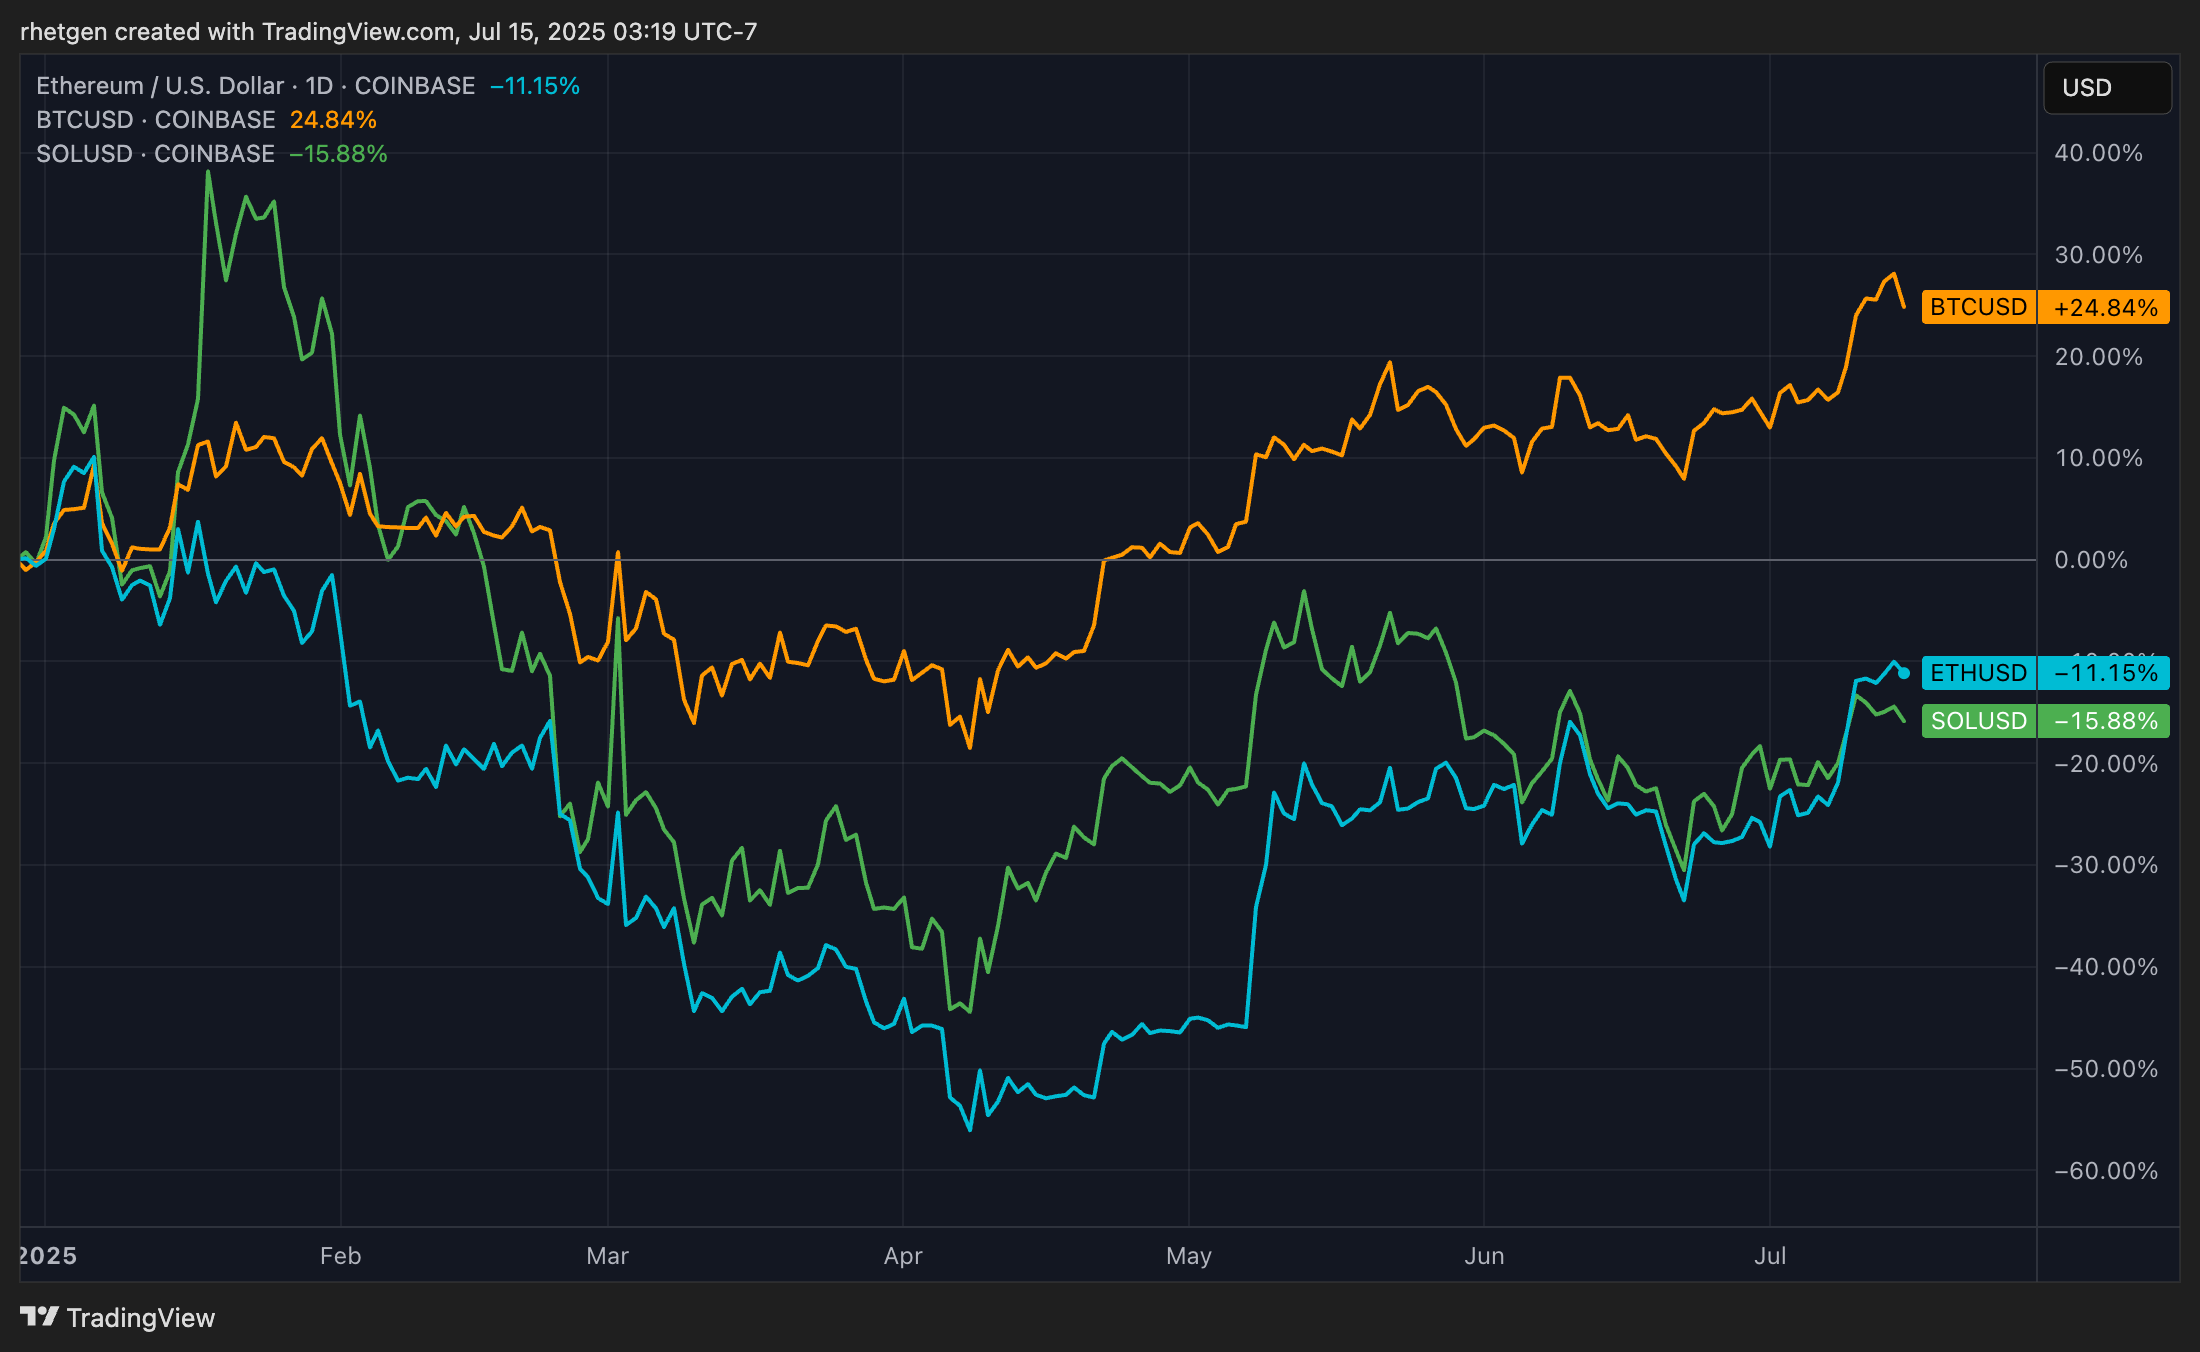Click the −11.15% blue value badge

coord(2104,673)
